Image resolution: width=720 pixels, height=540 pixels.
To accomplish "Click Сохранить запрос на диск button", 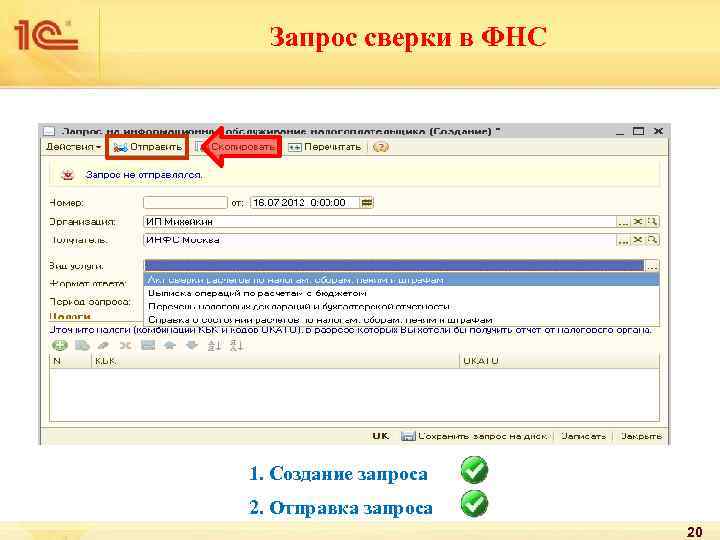I will tap(474, 436).
